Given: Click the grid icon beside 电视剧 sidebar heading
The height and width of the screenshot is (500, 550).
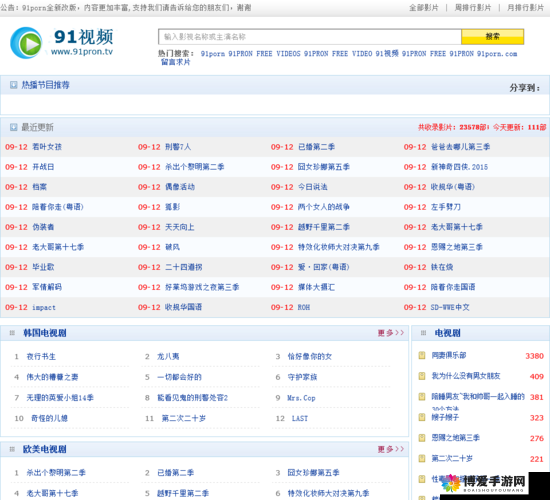Looking at the screenshot, I should (x=423, y=333).
